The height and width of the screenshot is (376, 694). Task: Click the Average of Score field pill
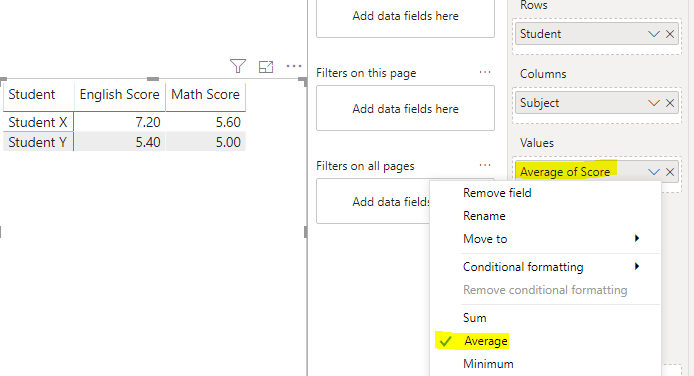point(597,172)
